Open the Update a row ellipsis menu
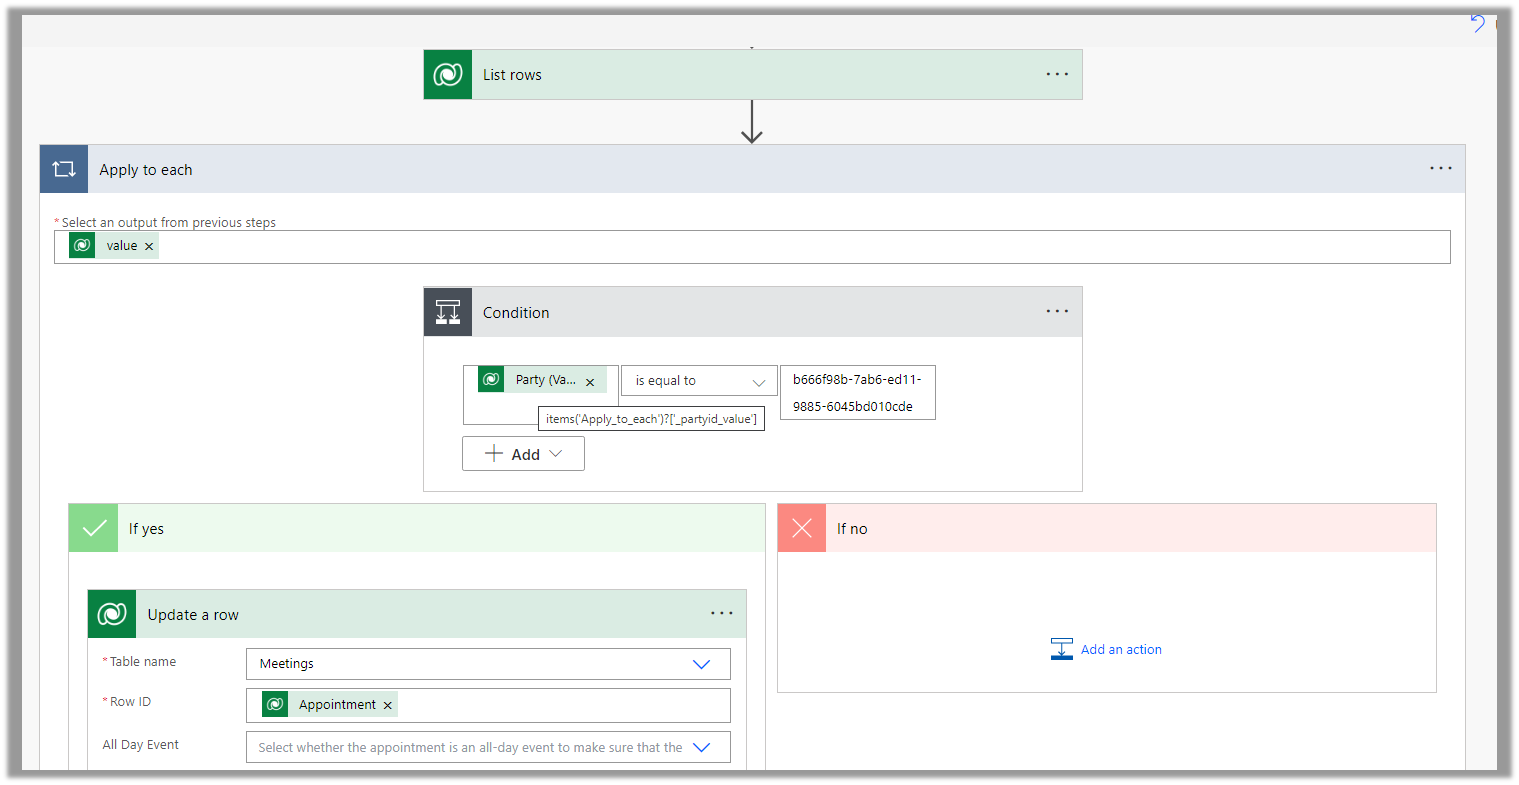Screen dimensions: 1519x785 (x=721, y=614)
